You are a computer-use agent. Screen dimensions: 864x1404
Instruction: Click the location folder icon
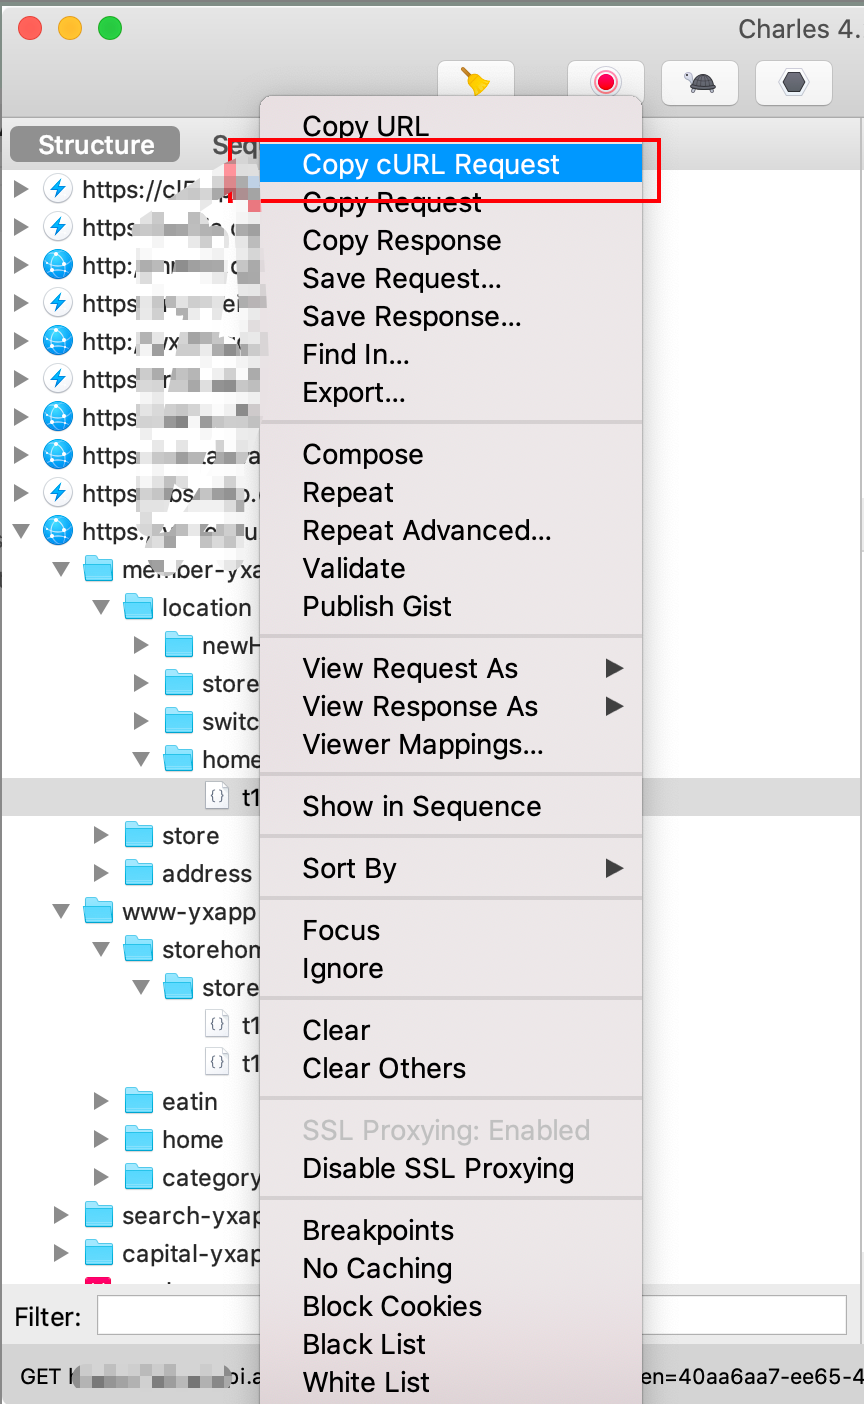tap(138, 608)
